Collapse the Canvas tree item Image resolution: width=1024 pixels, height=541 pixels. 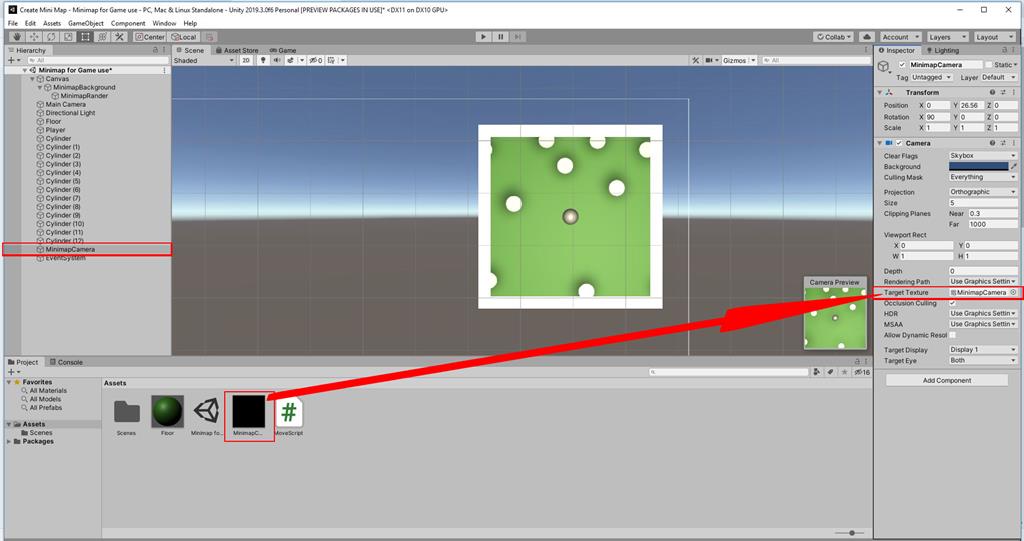pyautogui.click(x=33, y=78)
